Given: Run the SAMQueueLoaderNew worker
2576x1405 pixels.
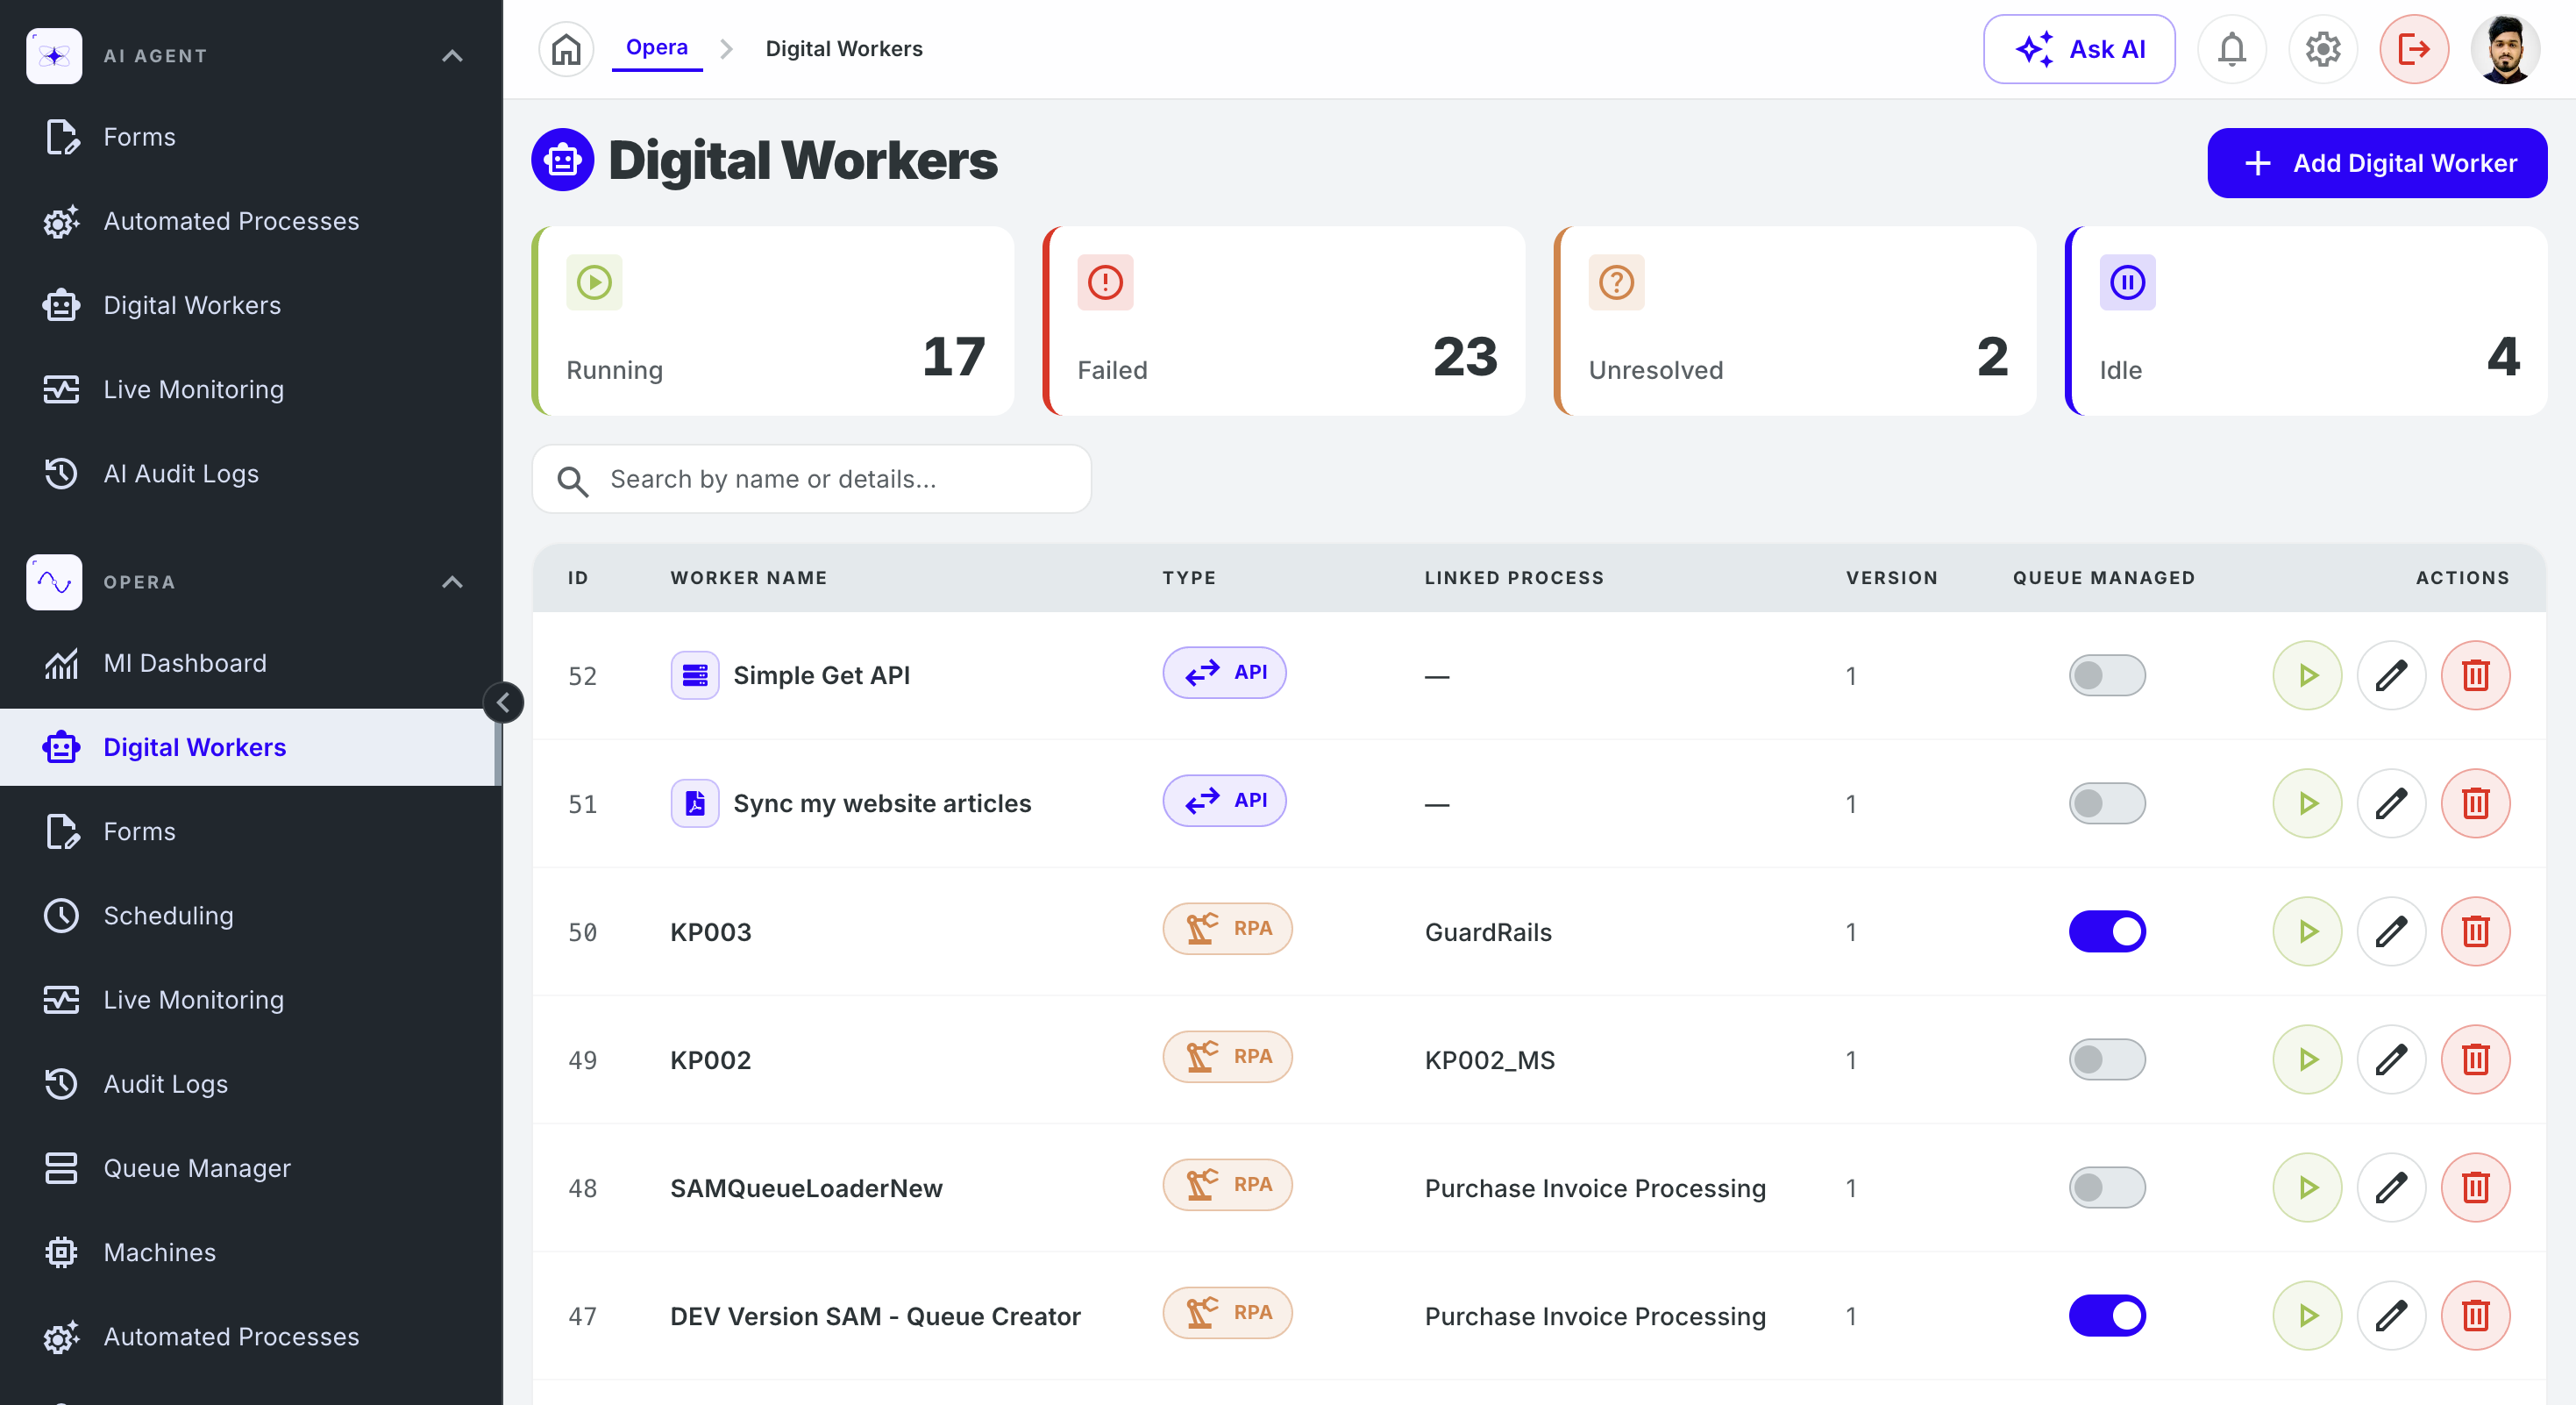Looking at the screenshot, I should click(2307, 1187).
